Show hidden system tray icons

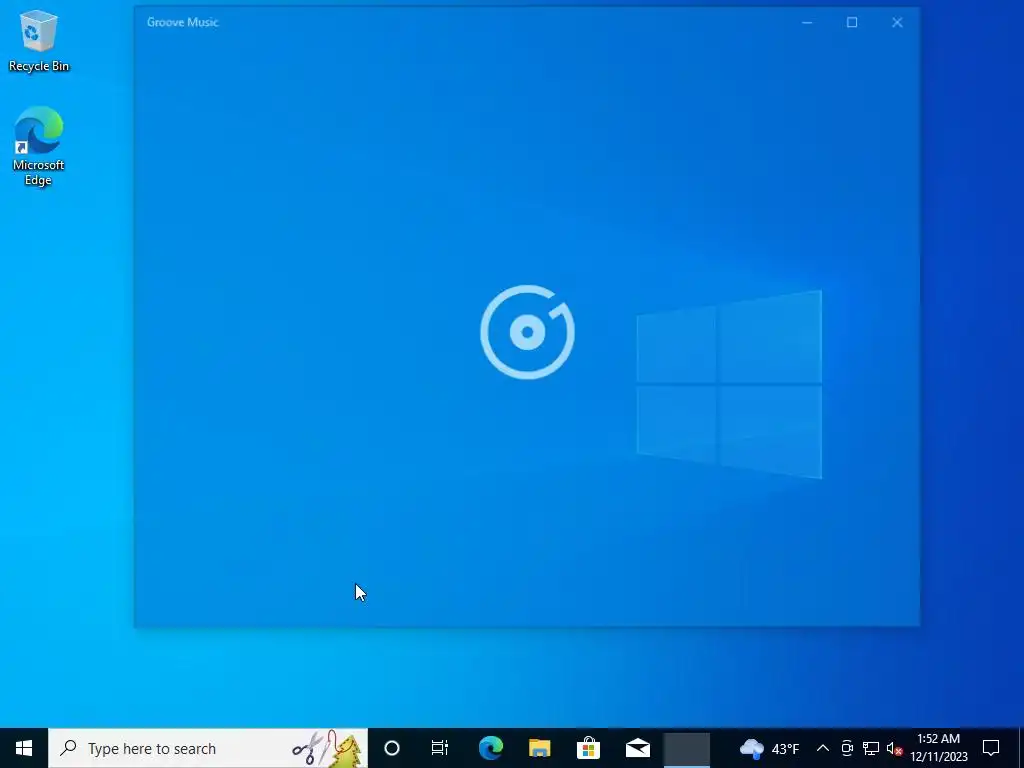(823, 748)
